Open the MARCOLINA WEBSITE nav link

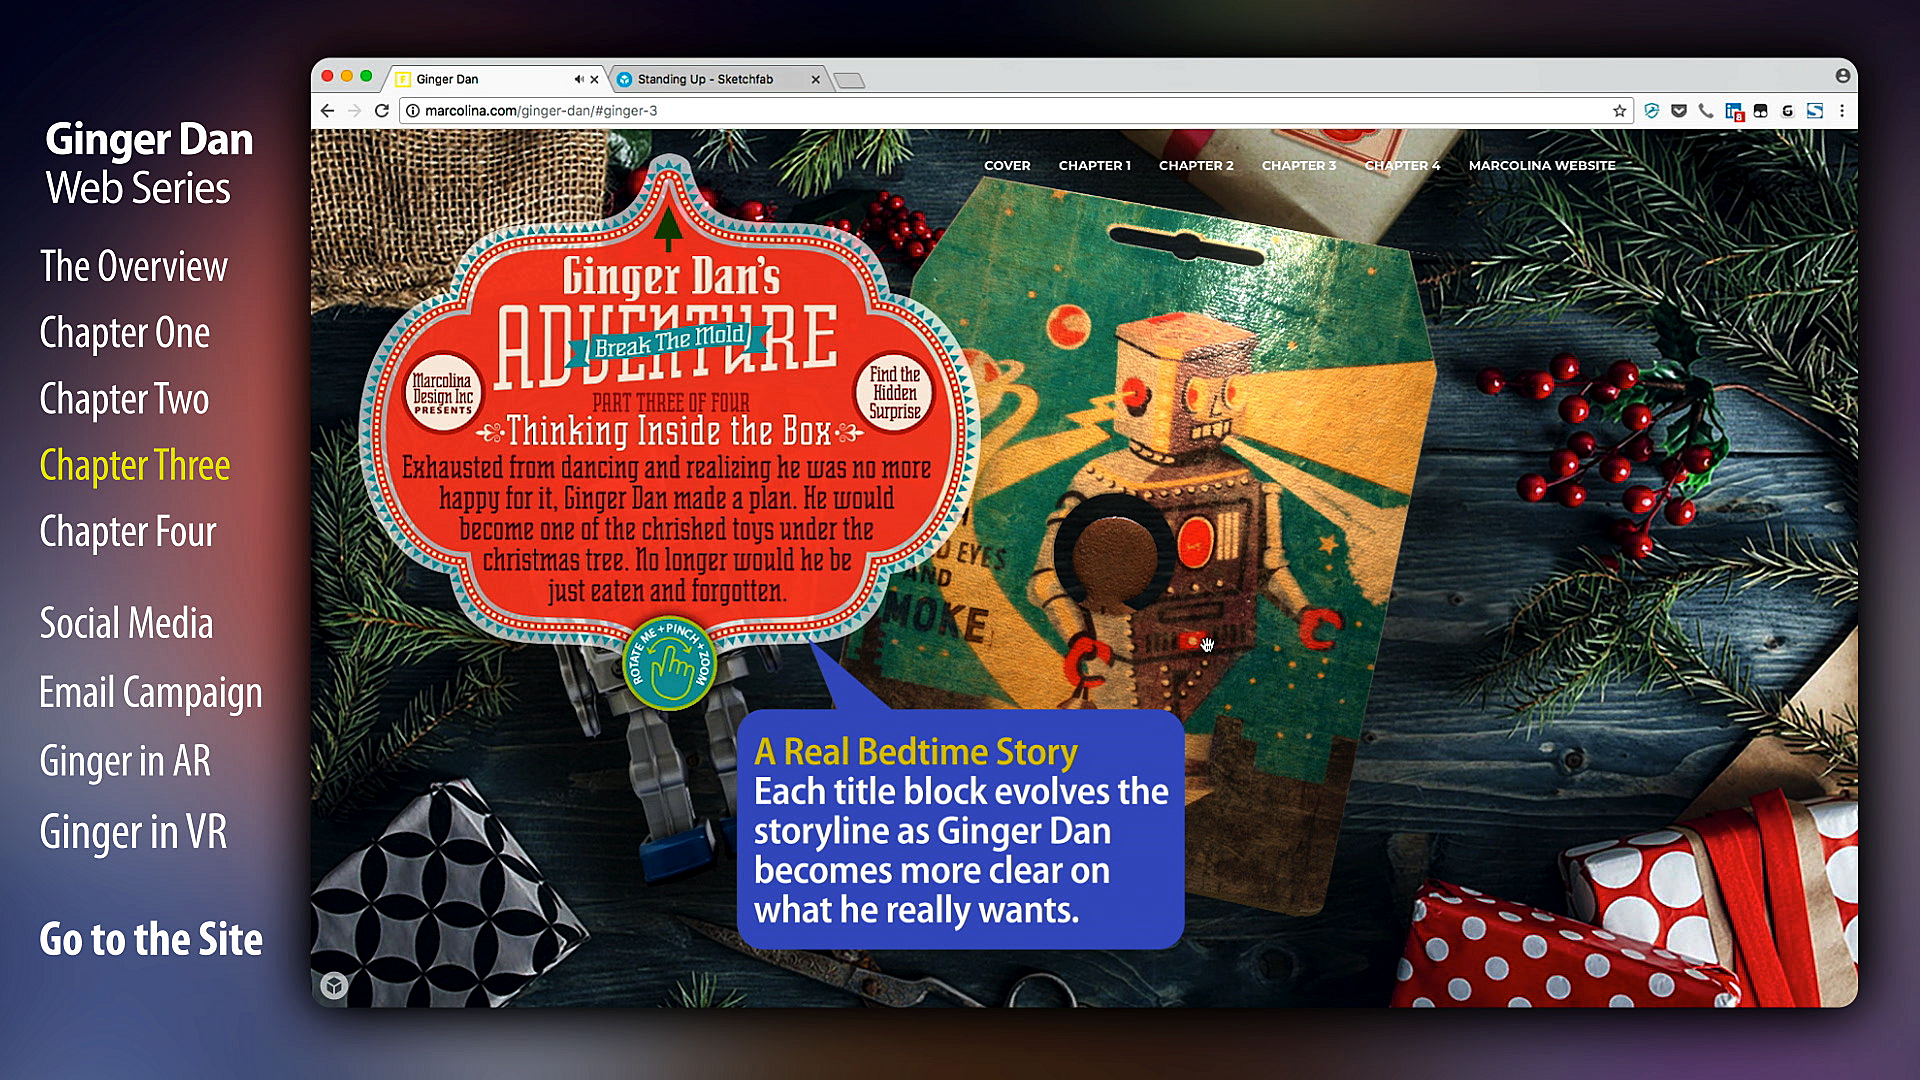click(x=1542, y=165)
